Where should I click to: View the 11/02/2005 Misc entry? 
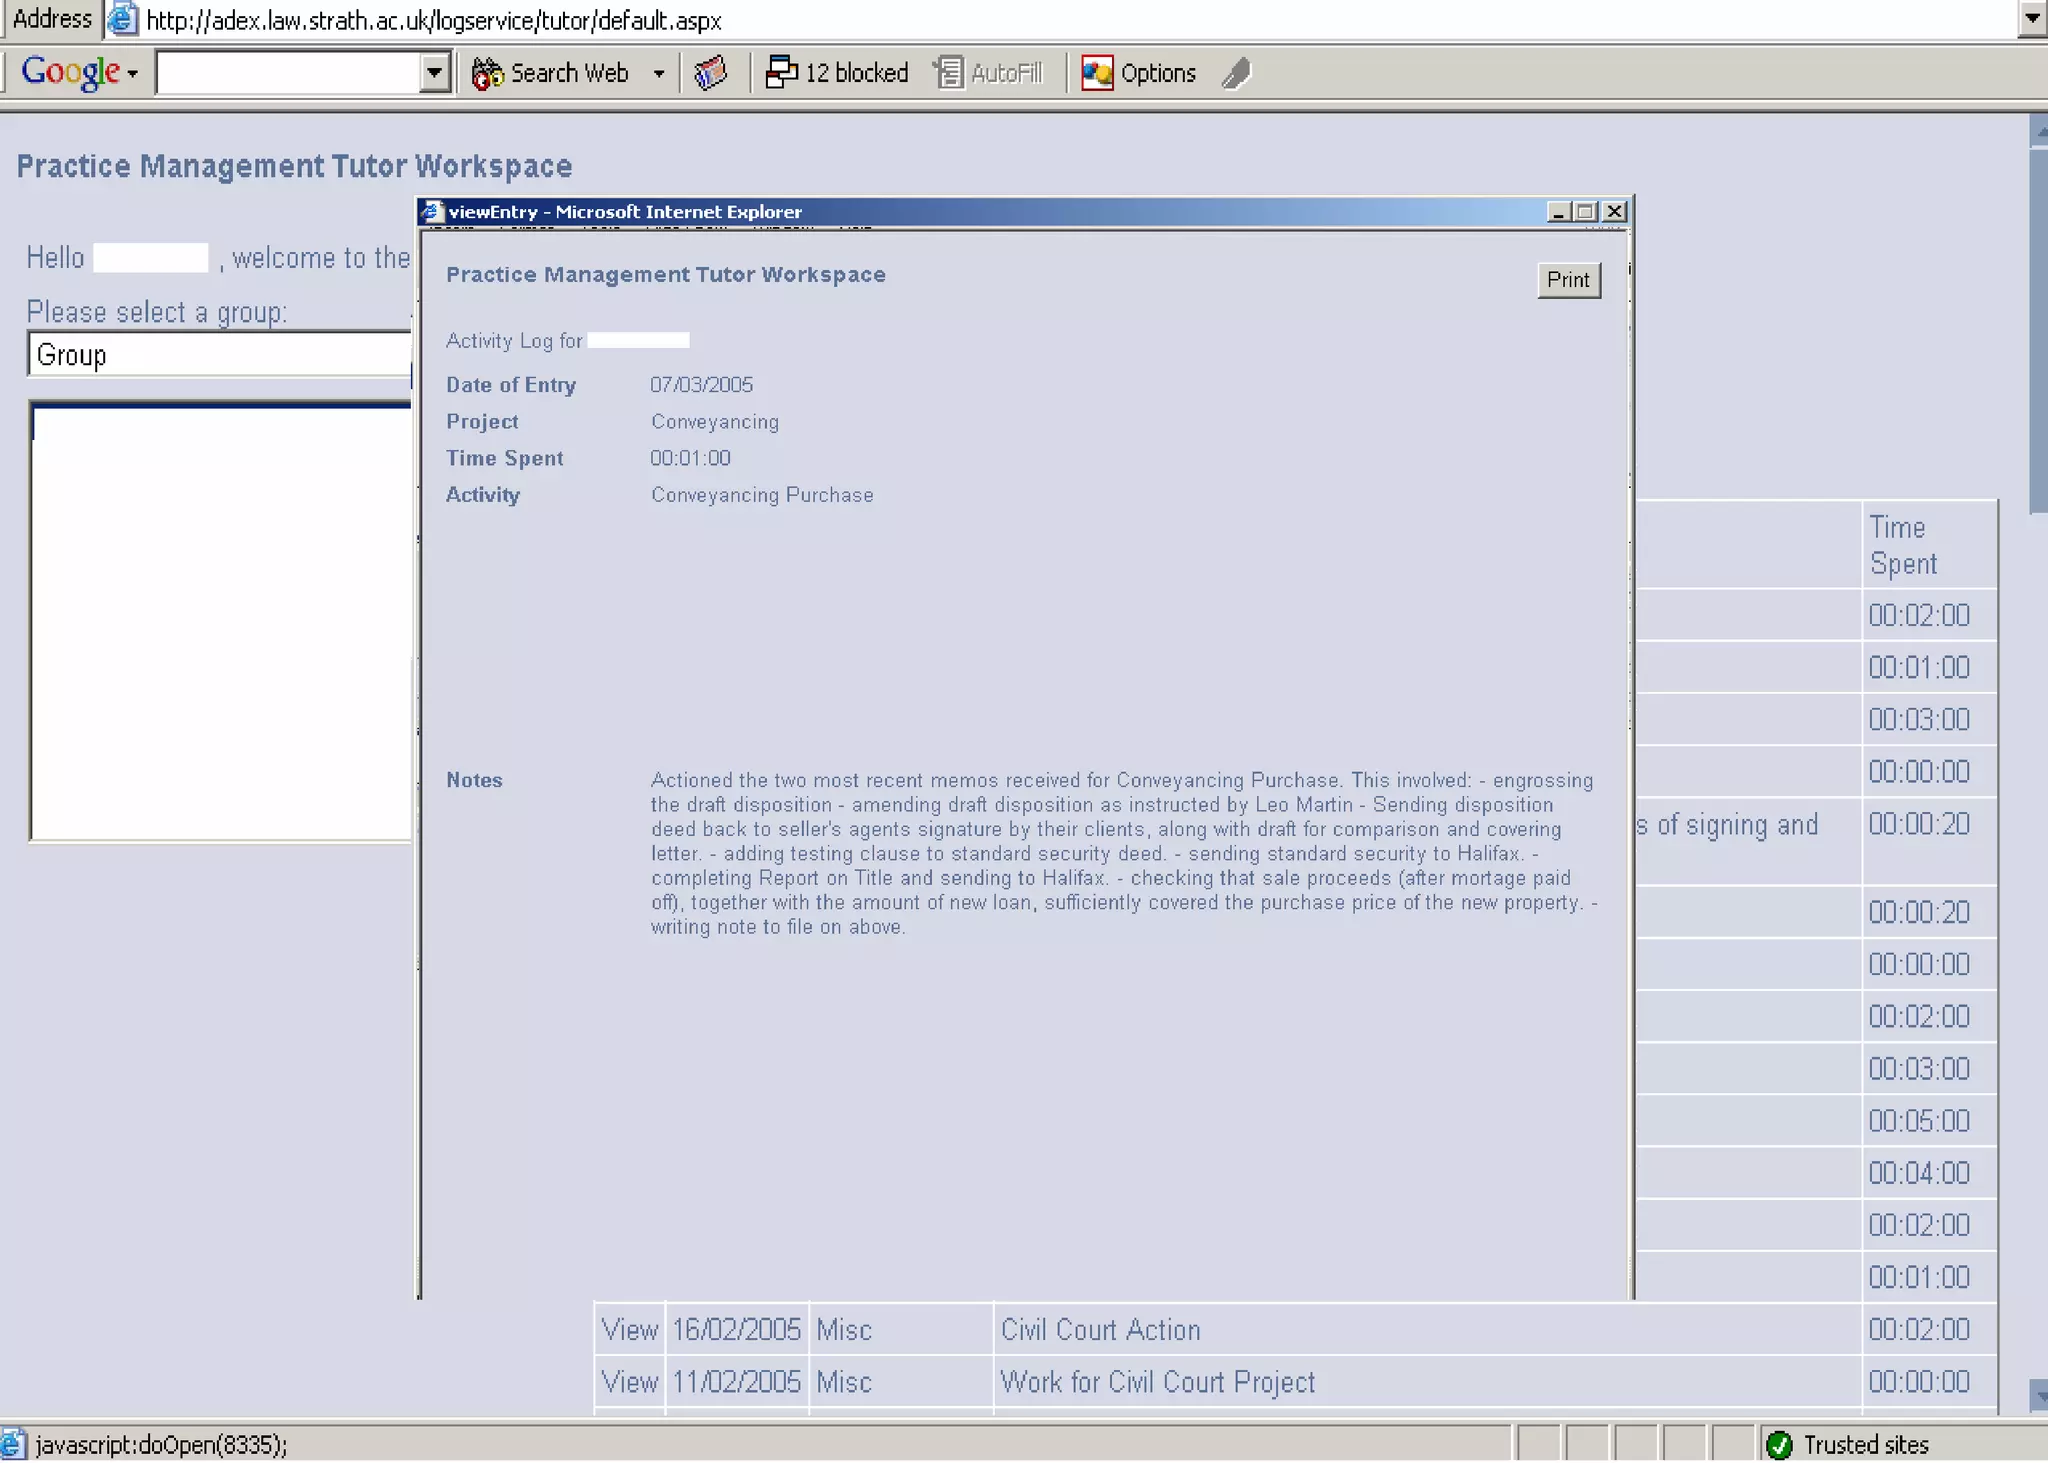pos(629,1381)
